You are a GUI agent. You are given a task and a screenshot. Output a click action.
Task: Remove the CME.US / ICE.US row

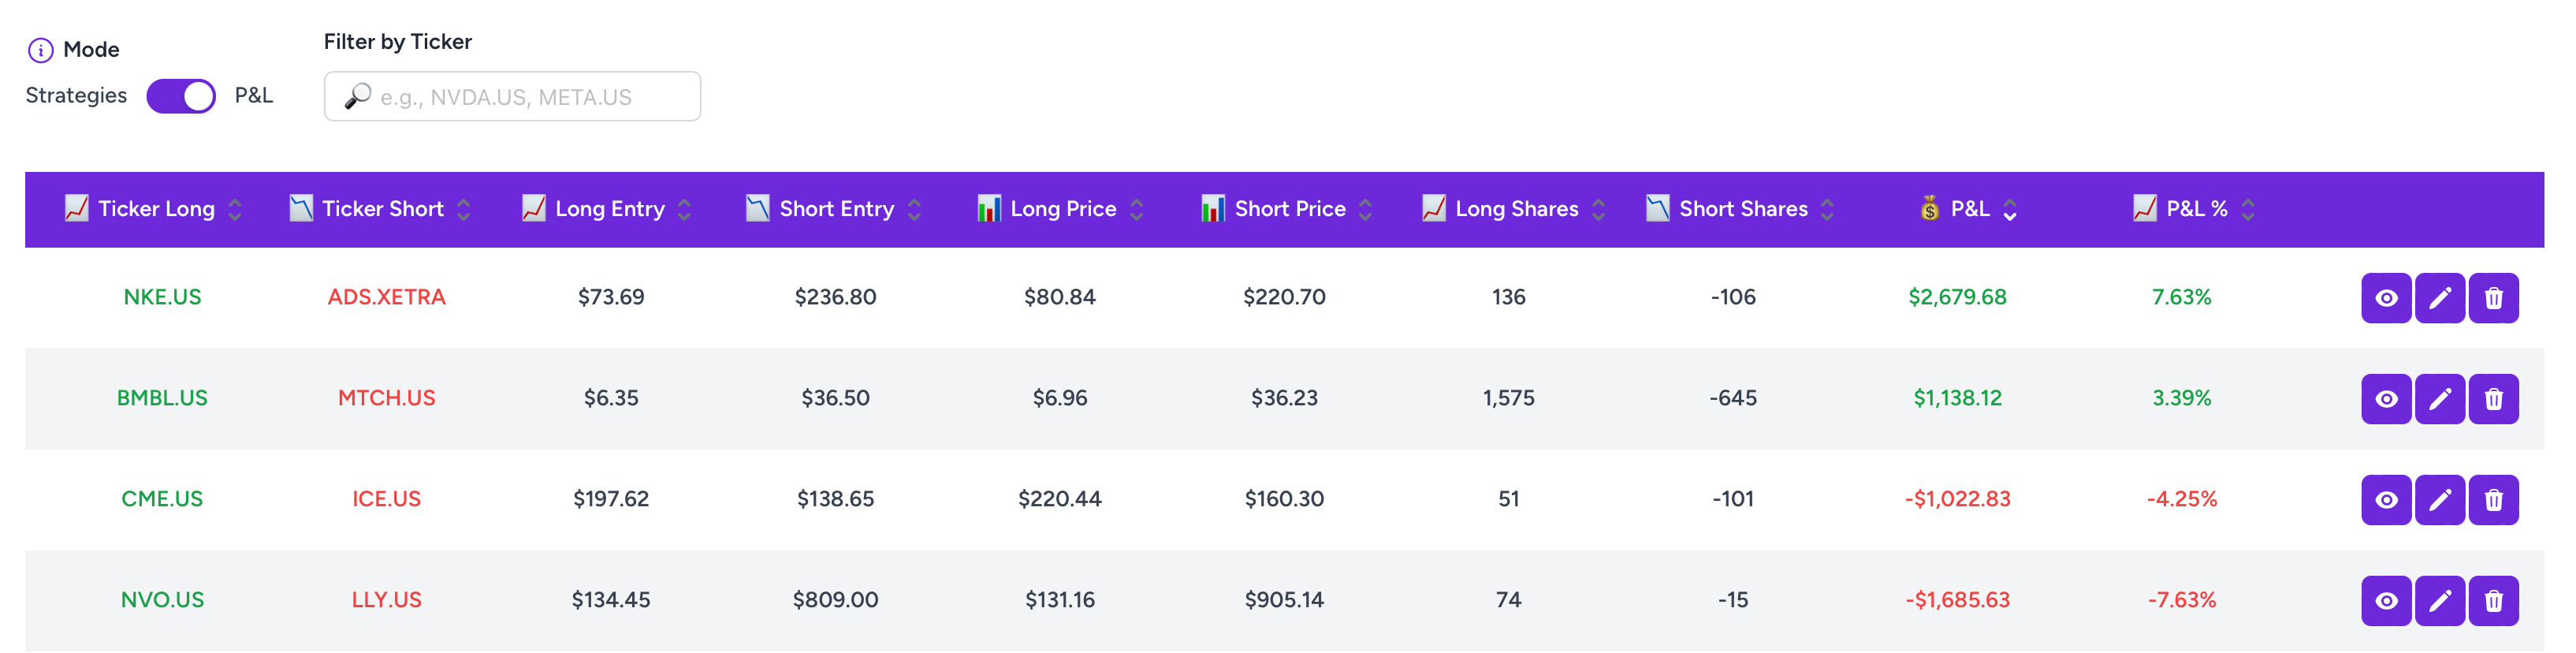coord(2493,500)
